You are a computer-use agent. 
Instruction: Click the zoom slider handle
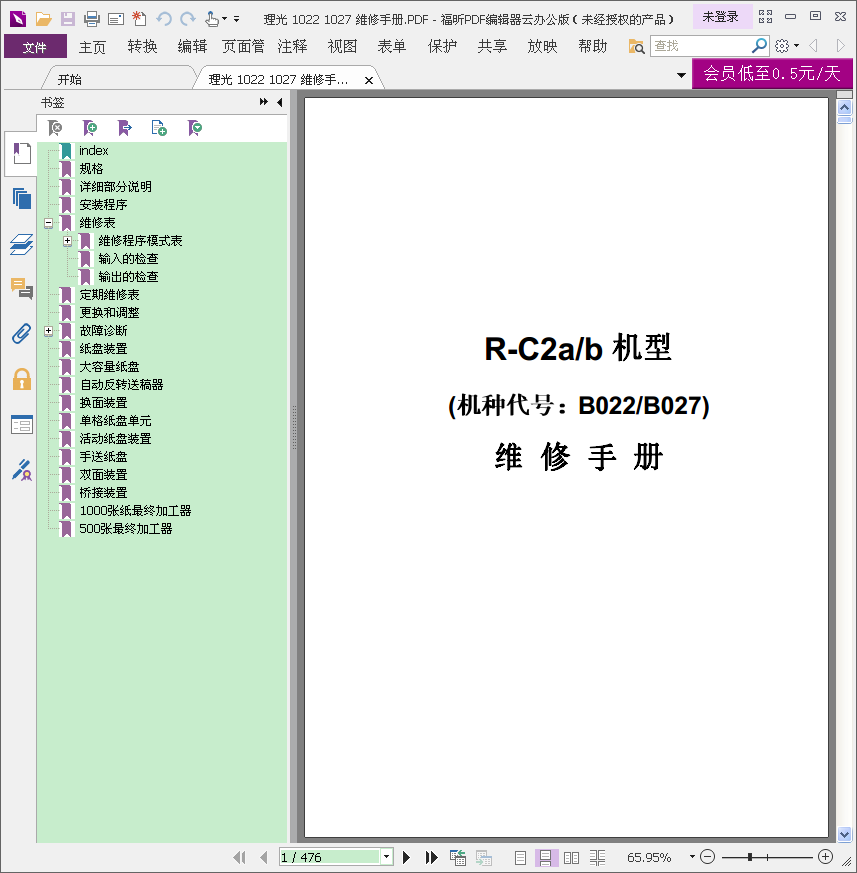[x=750, y=857]
